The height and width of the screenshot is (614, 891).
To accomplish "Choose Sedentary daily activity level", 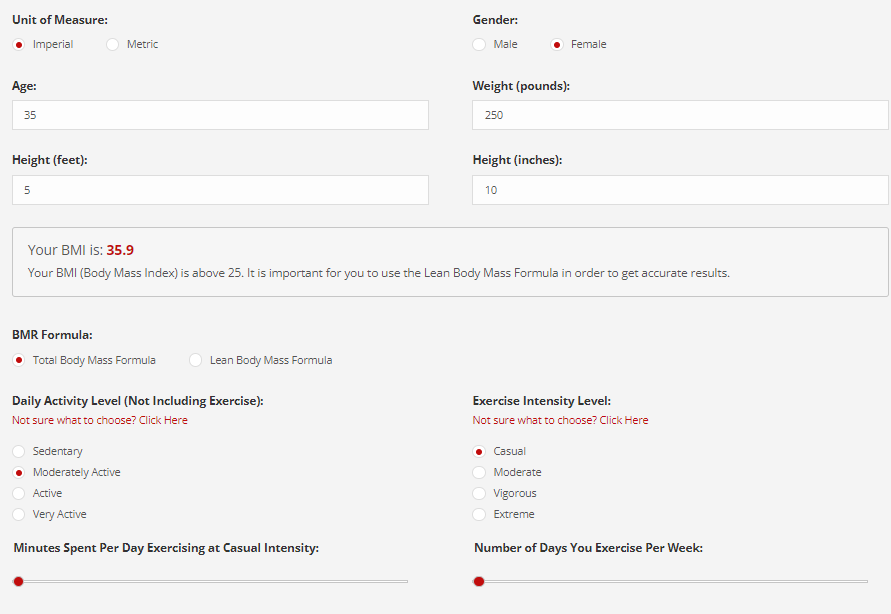I will (19, 452).
